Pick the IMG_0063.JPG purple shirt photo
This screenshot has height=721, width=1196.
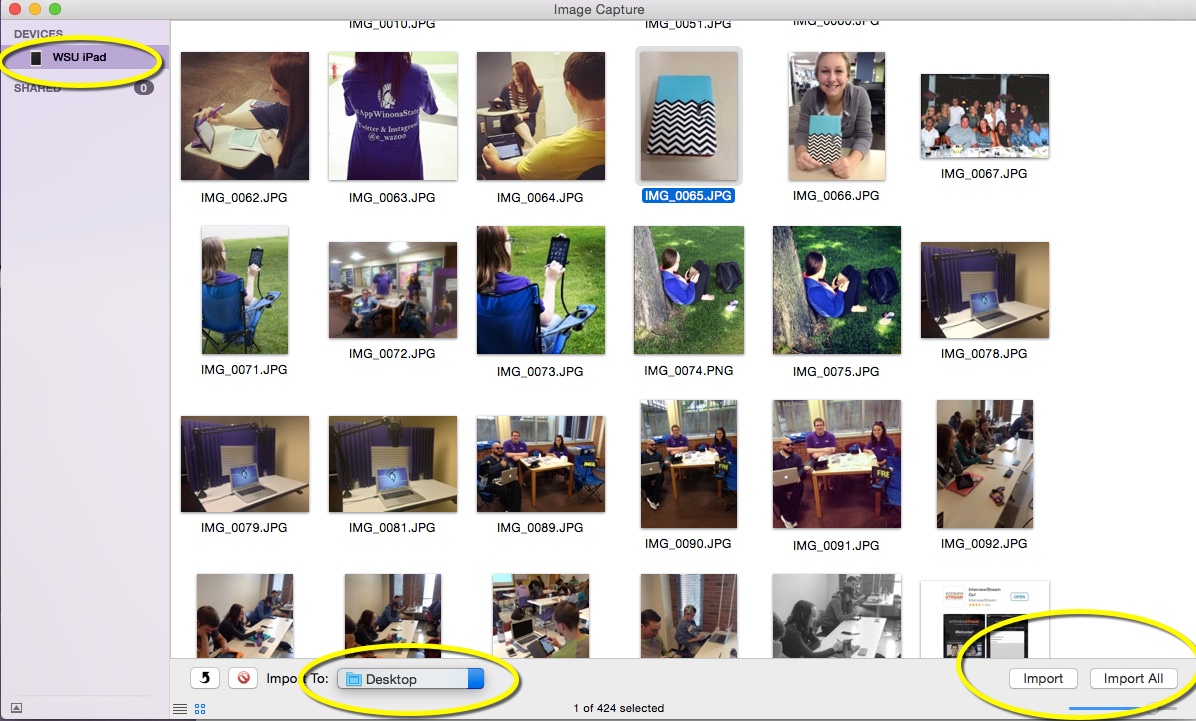392,116
